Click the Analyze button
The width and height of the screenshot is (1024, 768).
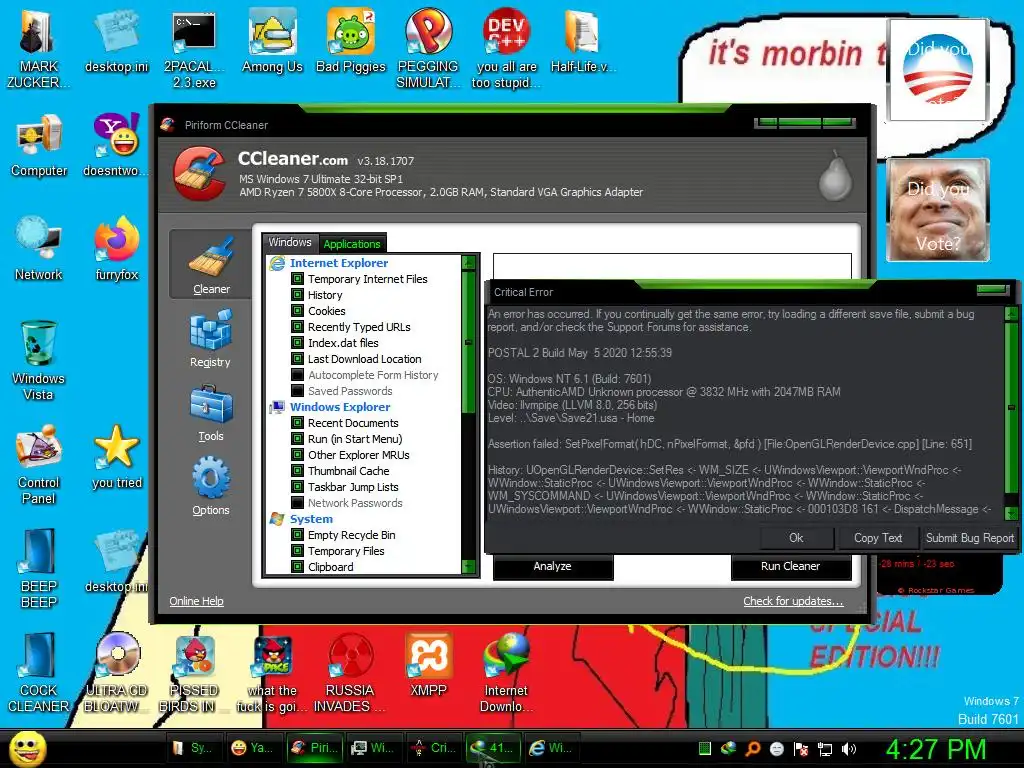(x=552, y=566)
